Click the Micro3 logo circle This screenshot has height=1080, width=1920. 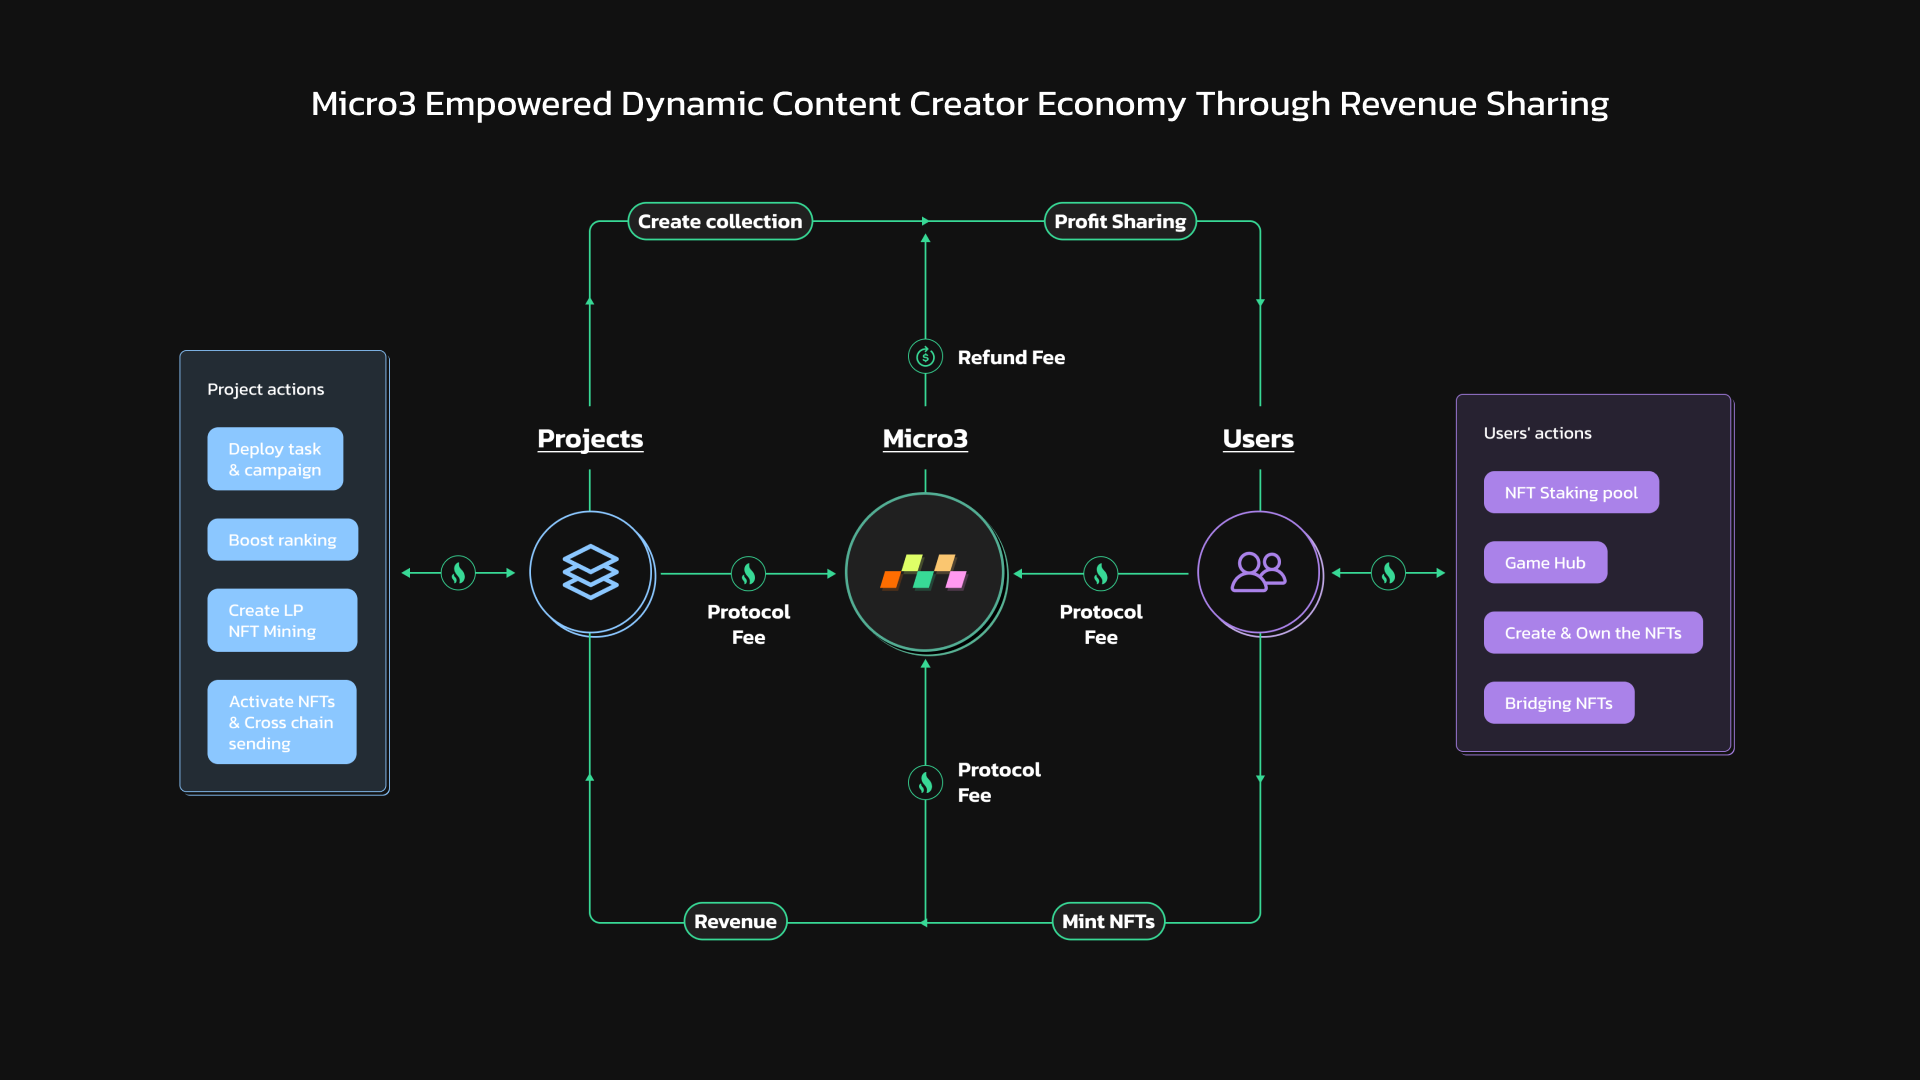[925, 573]
